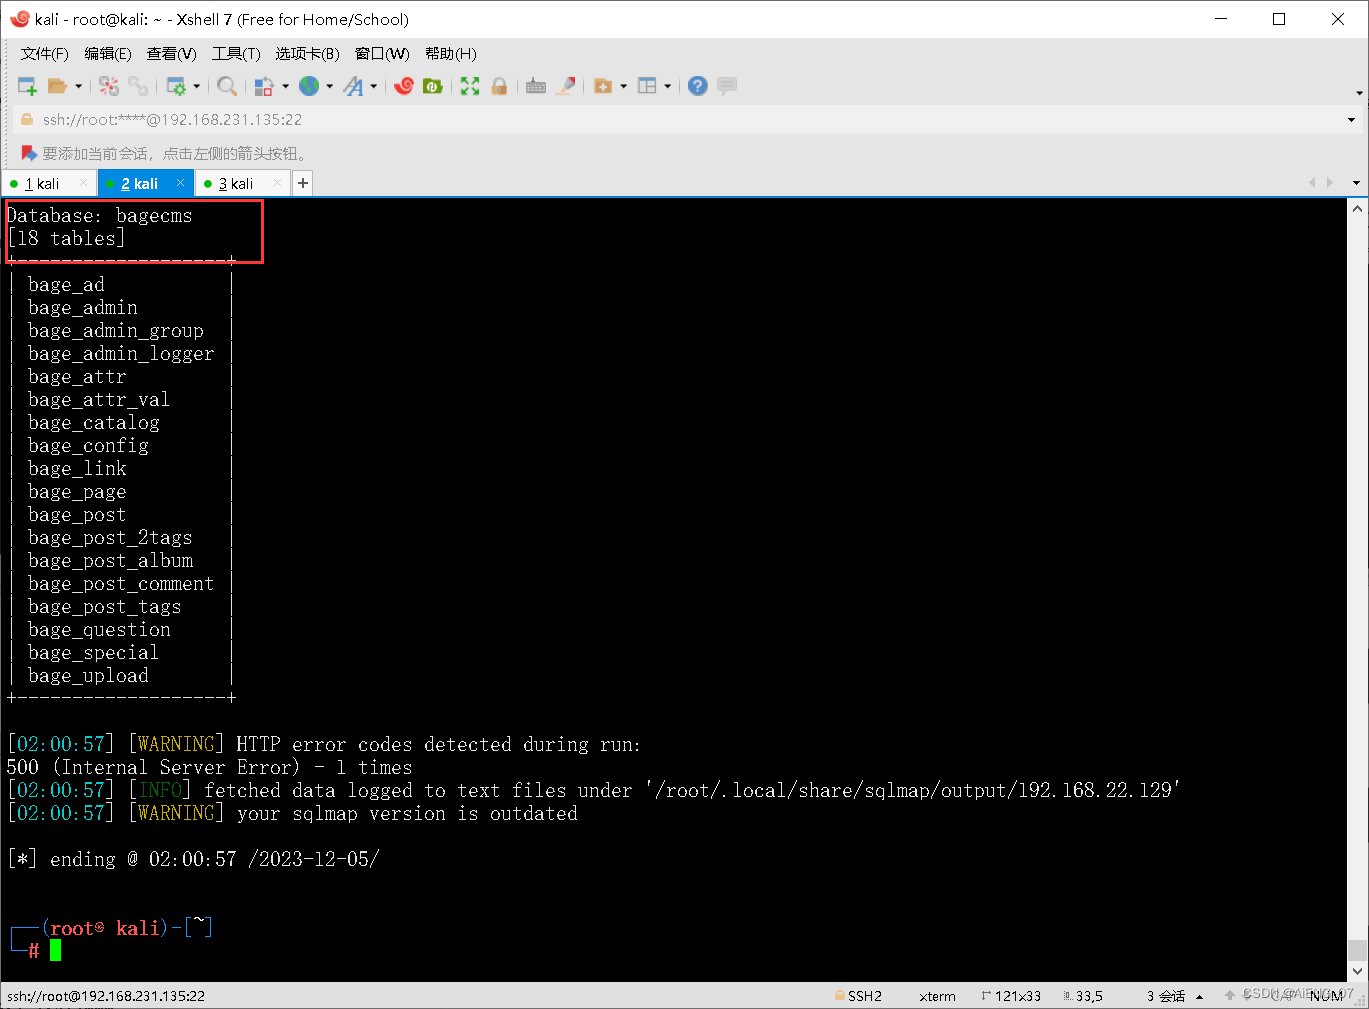Click the address bar lock icon
The image size is (1369, 1009).
[x=27, y=119]
